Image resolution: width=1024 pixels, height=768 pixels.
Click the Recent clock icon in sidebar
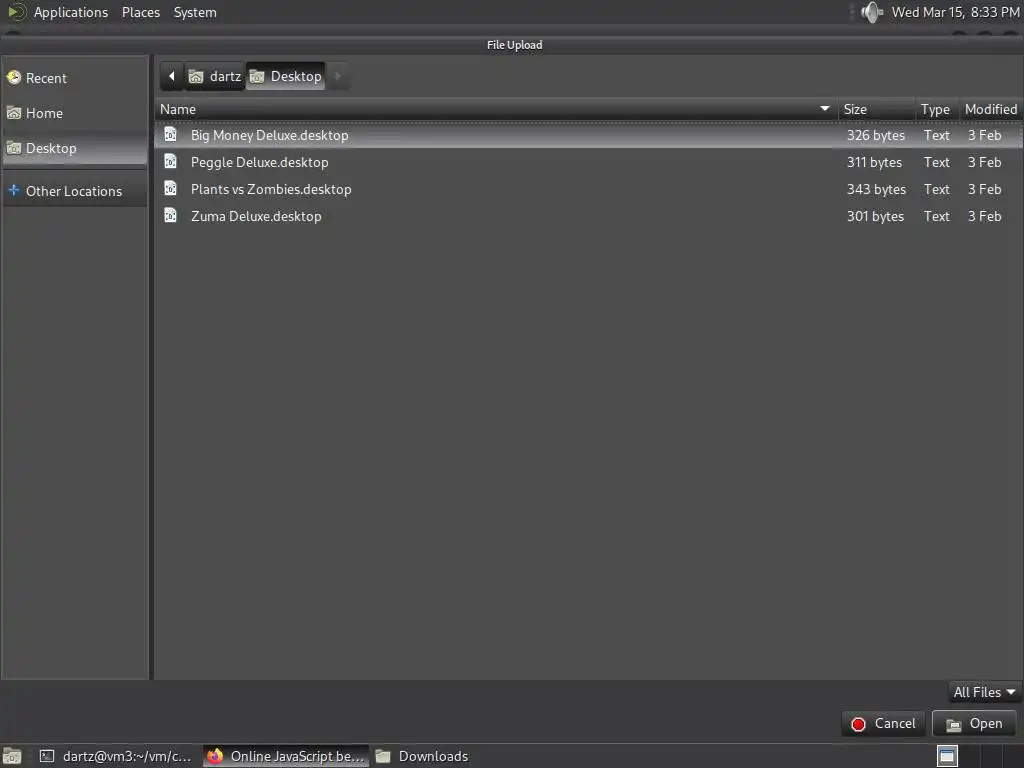point(14,78)
